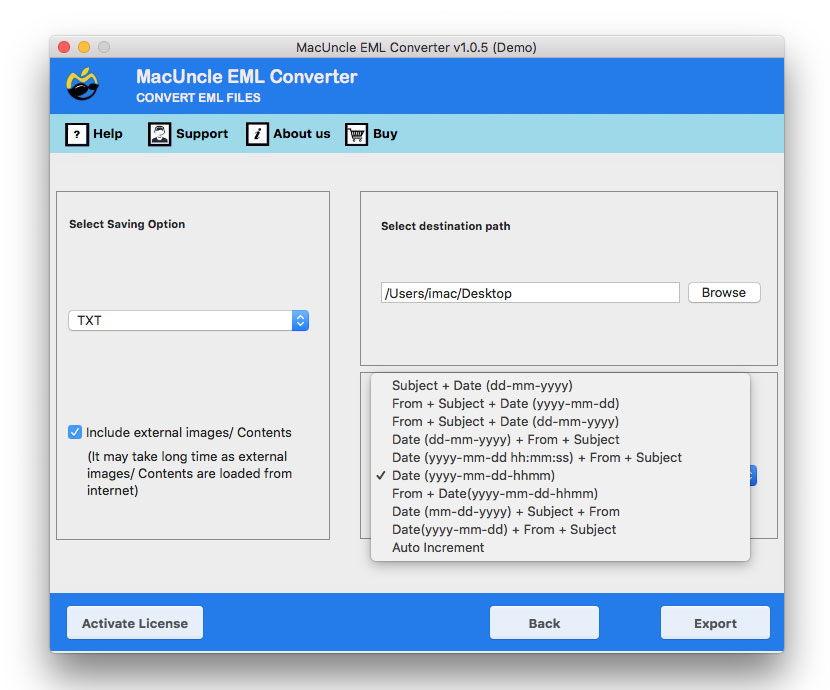Click the file naming dropdown arrow
Viewport: 830px width, 690px height.
[752, 476]
